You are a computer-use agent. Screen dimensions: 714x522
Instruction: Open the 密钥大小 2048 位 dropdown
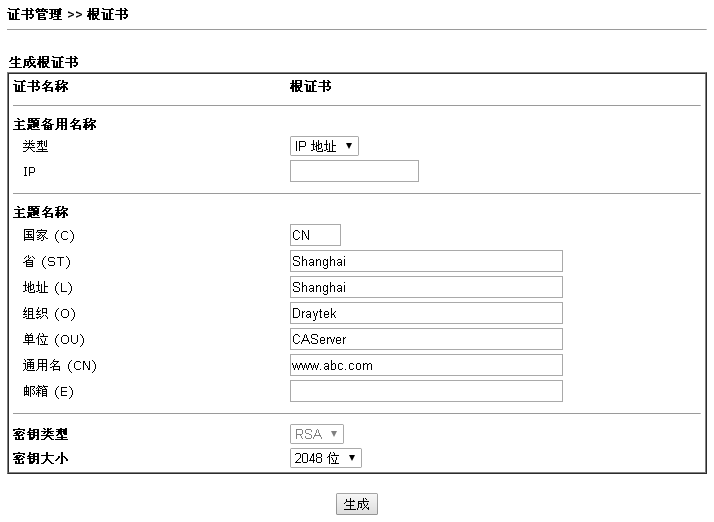[326, 458]
